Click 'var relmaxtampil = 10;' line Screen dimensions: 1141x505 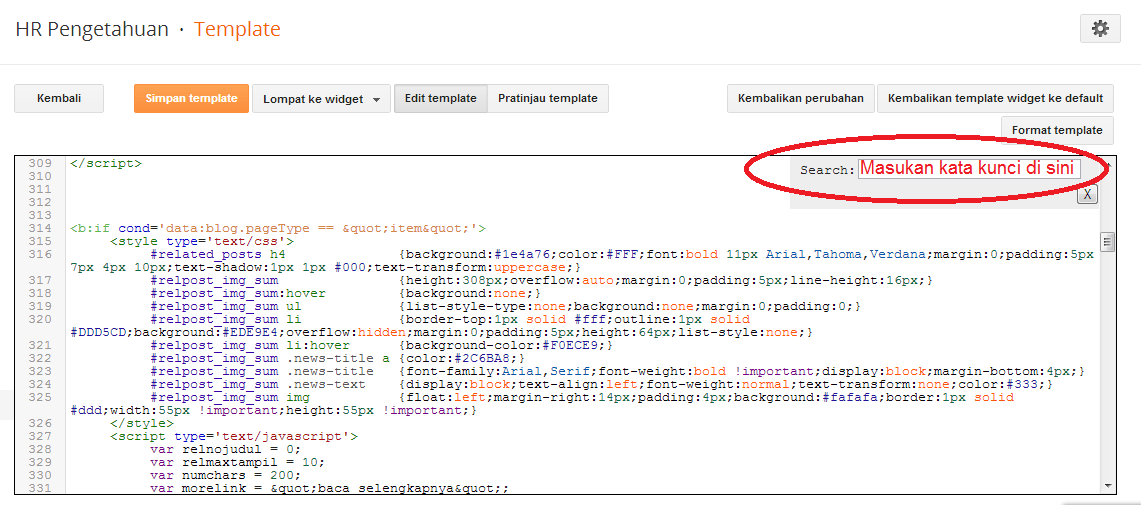pyautogui.click(x=237, y=463)
